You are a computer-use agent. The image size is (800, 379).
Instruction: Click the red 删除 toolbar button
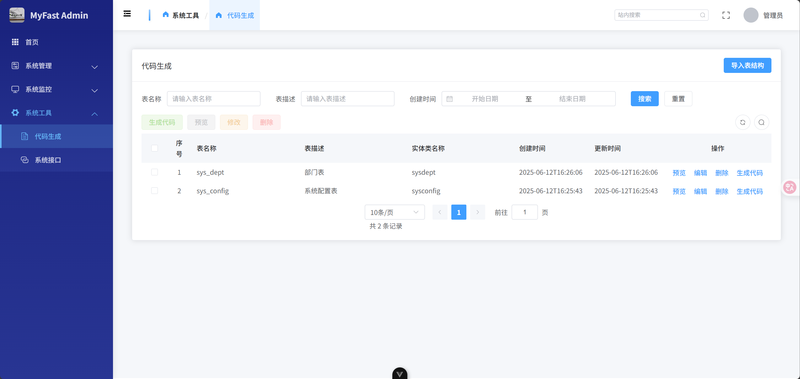click(266, 122)
